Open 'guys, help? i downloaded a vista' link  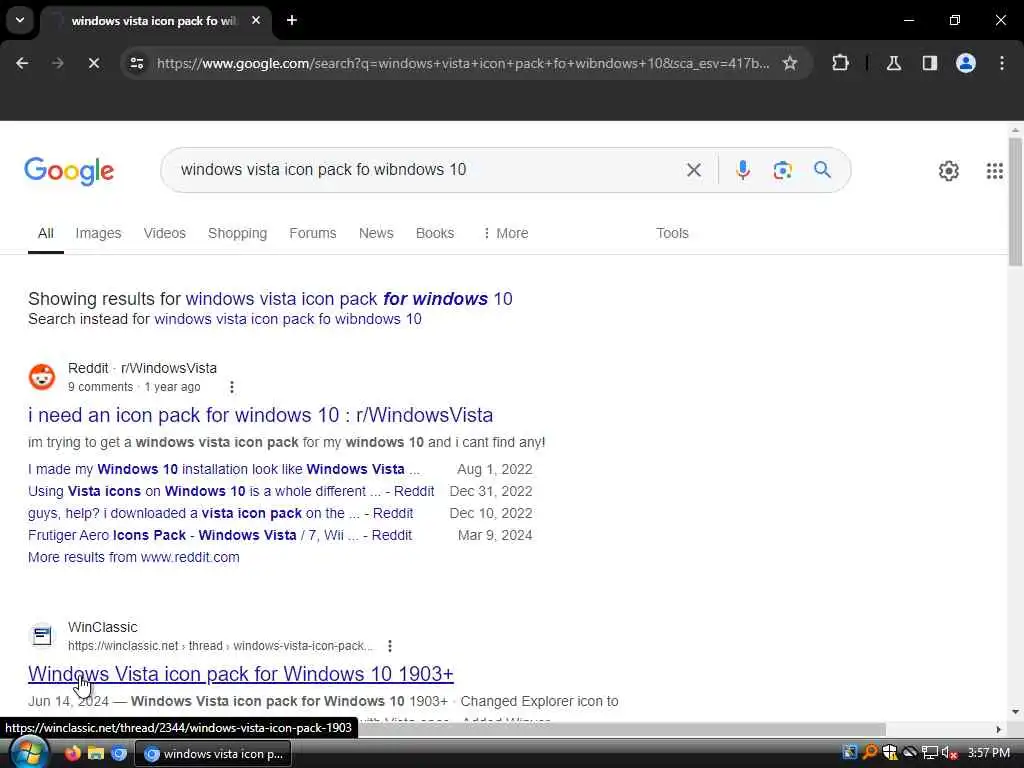[221, 513]
